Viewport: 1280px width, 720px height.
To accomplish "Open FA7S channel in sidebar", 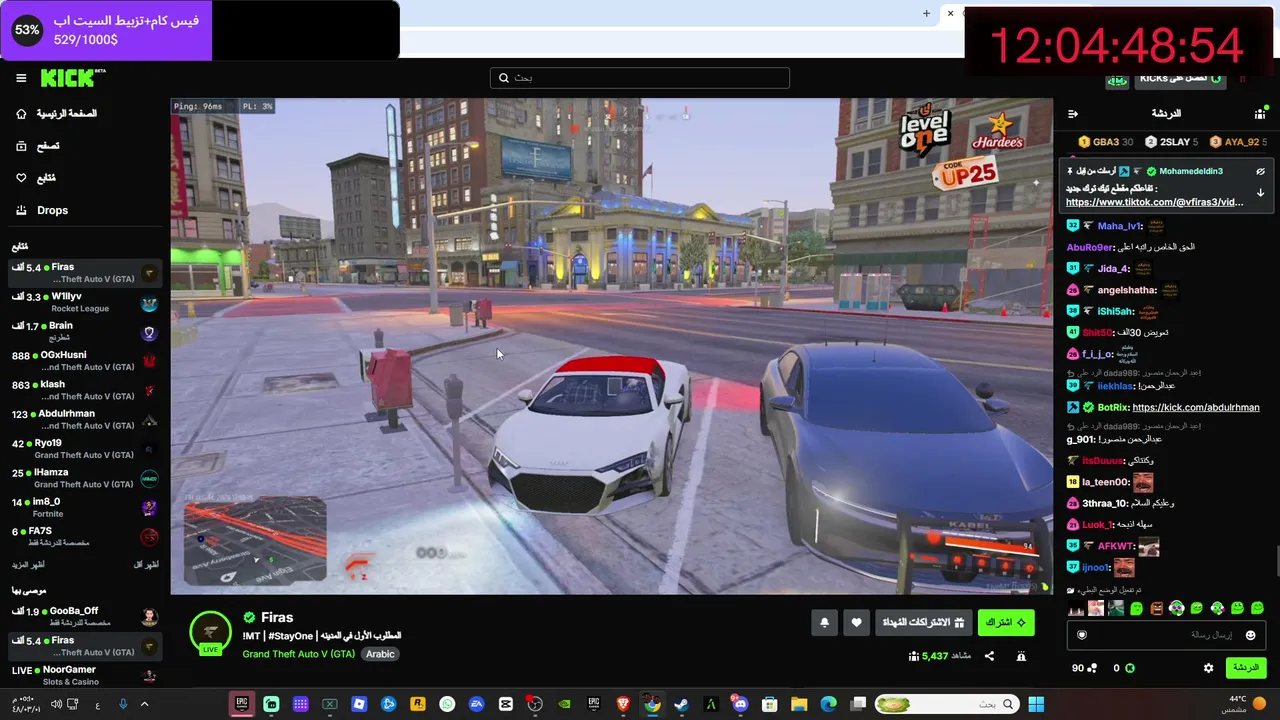I will 85,536.
